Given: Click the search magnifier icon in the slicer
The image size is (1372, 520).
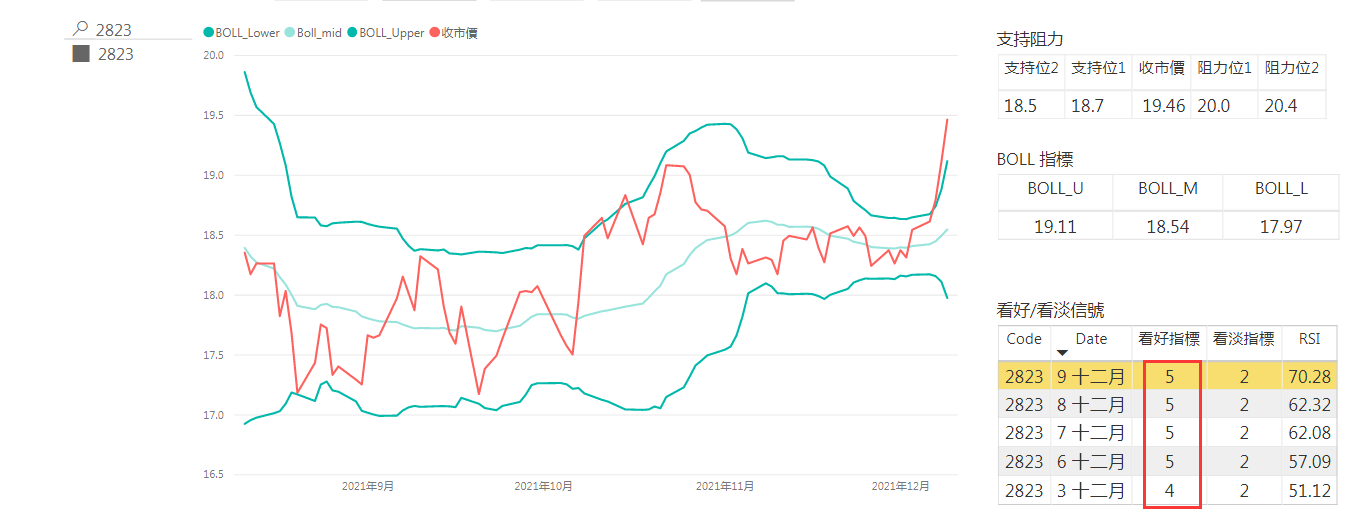Looking at the screenshot, I should [81, 30].
